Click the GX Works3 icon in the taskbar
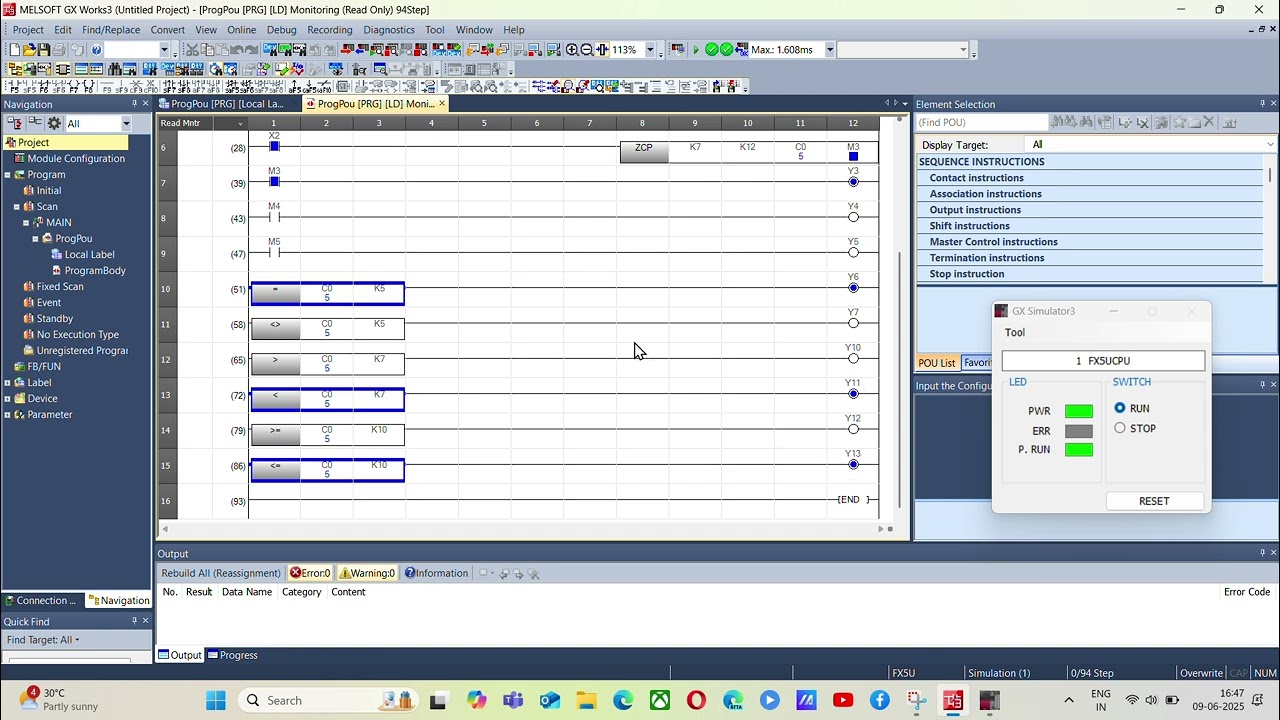This screenshot has width=1280, height=720. pos(953,700)
